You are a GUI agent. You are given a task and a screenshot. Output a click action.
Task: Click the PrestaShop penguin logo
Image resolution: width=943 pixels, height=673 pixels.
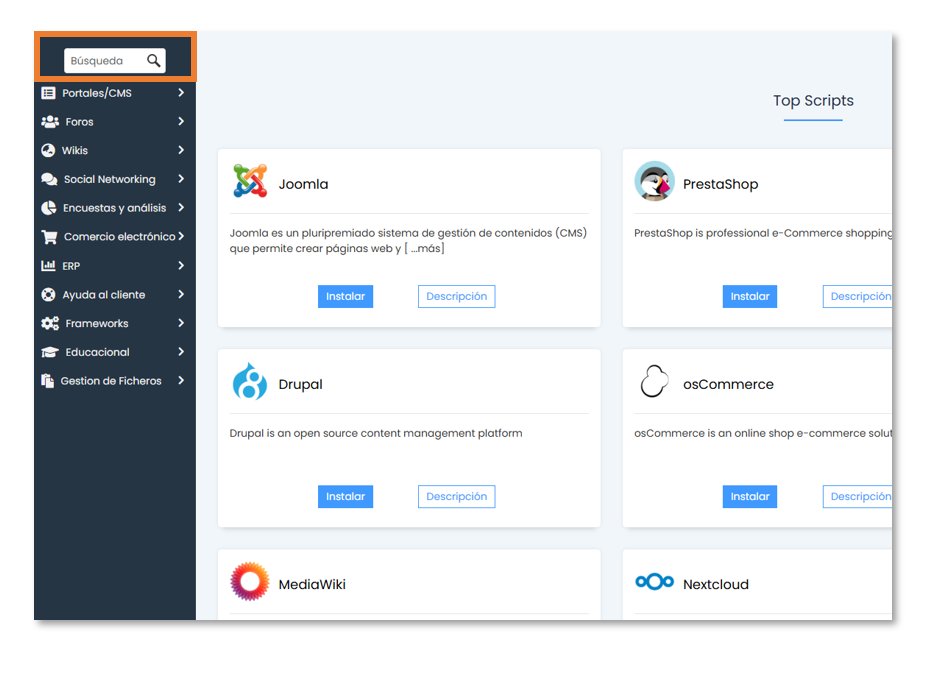[654, 181]
